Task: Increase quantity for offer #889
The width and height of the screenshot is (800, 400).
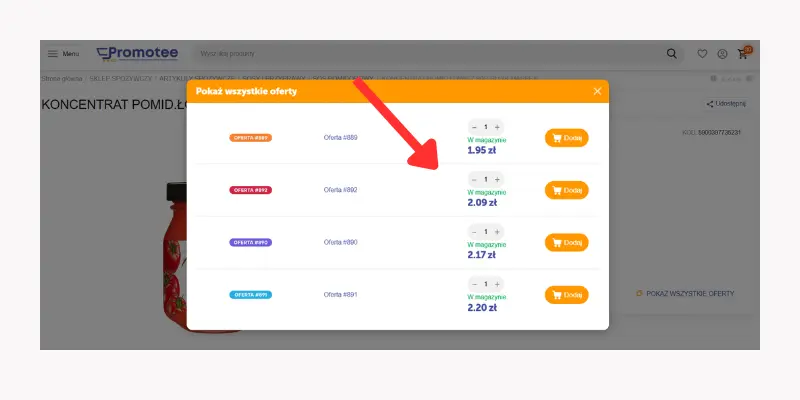Action: tap(497, 127)
